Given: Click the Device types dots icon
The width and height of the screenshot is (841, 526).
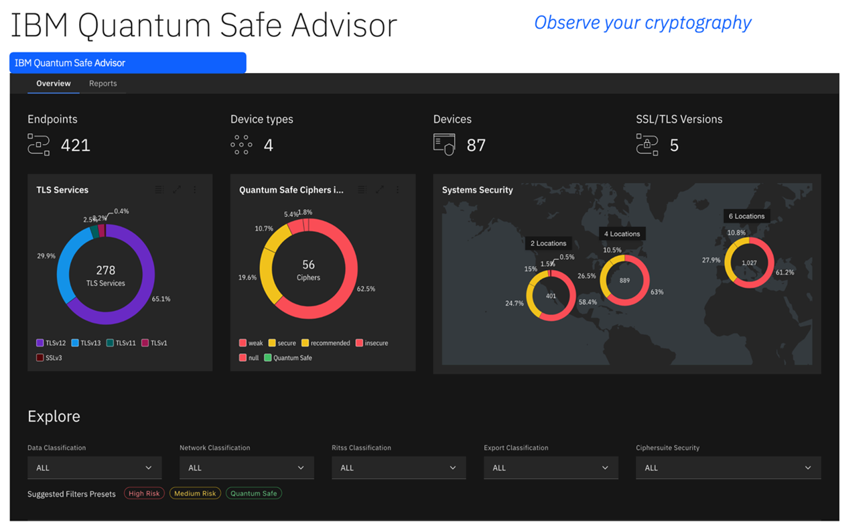Looking at the screenshot, I should coord(241,145).
